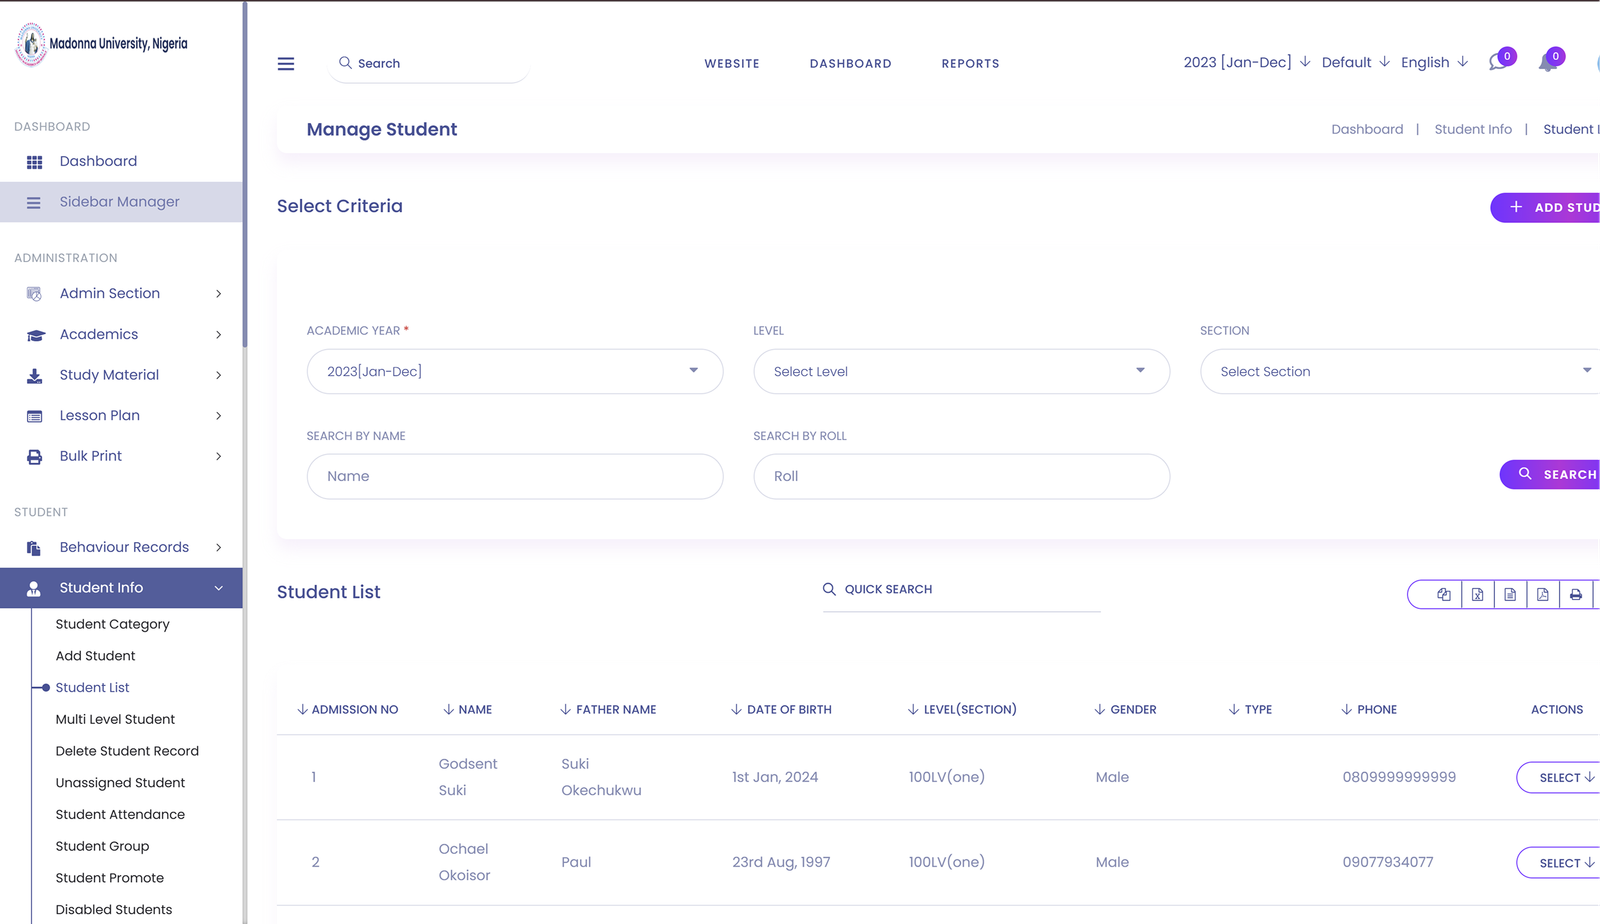Click the Madonna University logo

point(30,44)
